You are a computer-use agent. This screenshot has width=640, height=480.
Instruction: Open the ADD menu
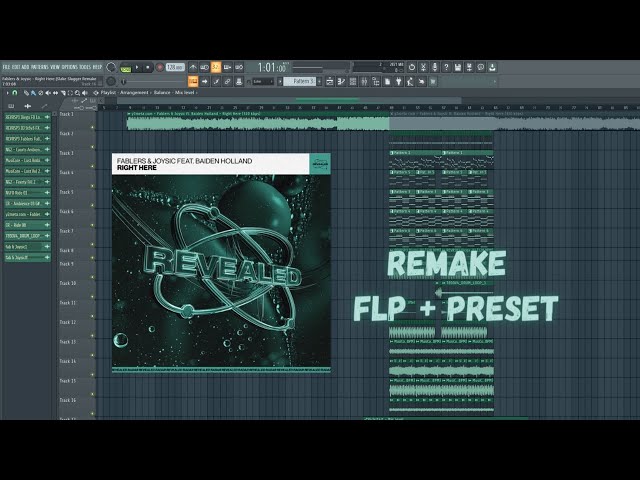[x=25, y=67]
